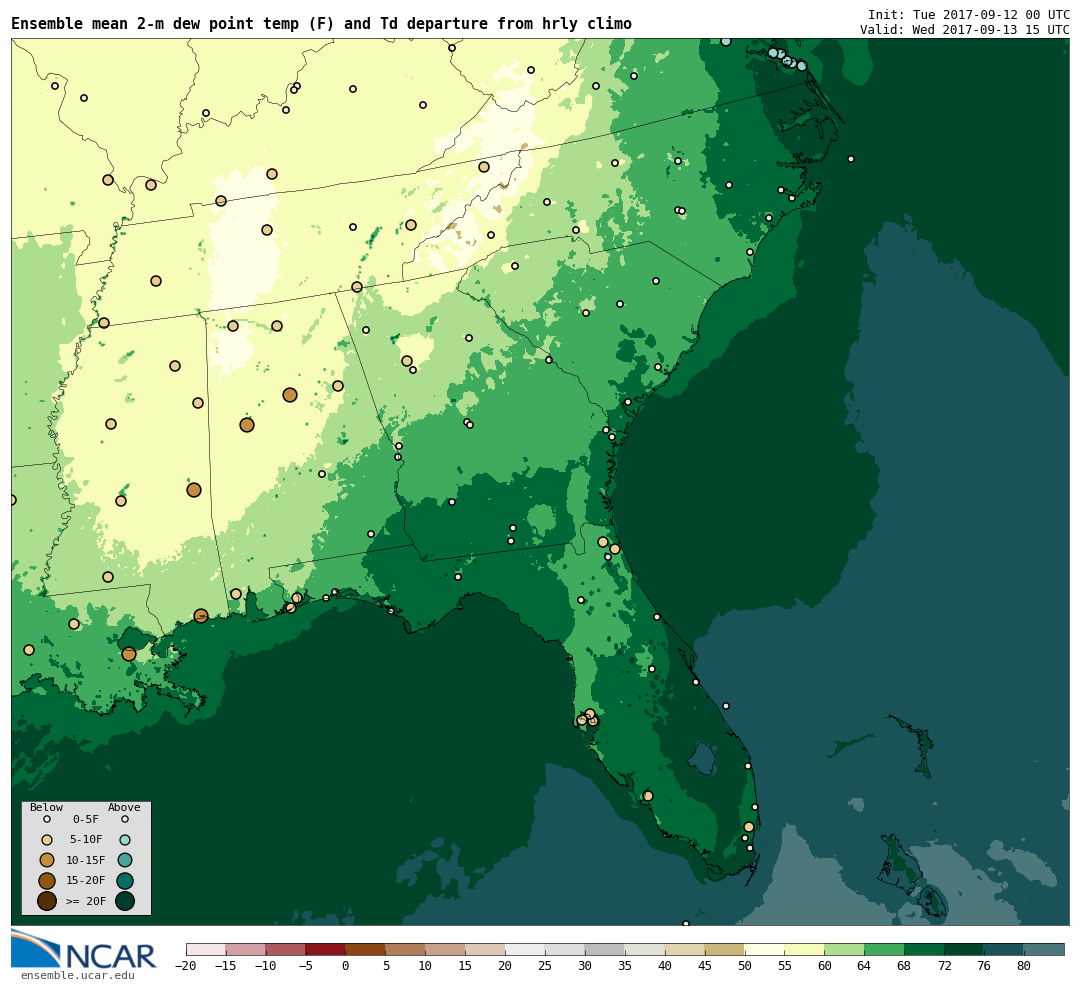Image resolution: width=1080 pixels, height=988 pixels.
Task: Click the Above >= 20F darkest green circle
Action: point(125,901)
